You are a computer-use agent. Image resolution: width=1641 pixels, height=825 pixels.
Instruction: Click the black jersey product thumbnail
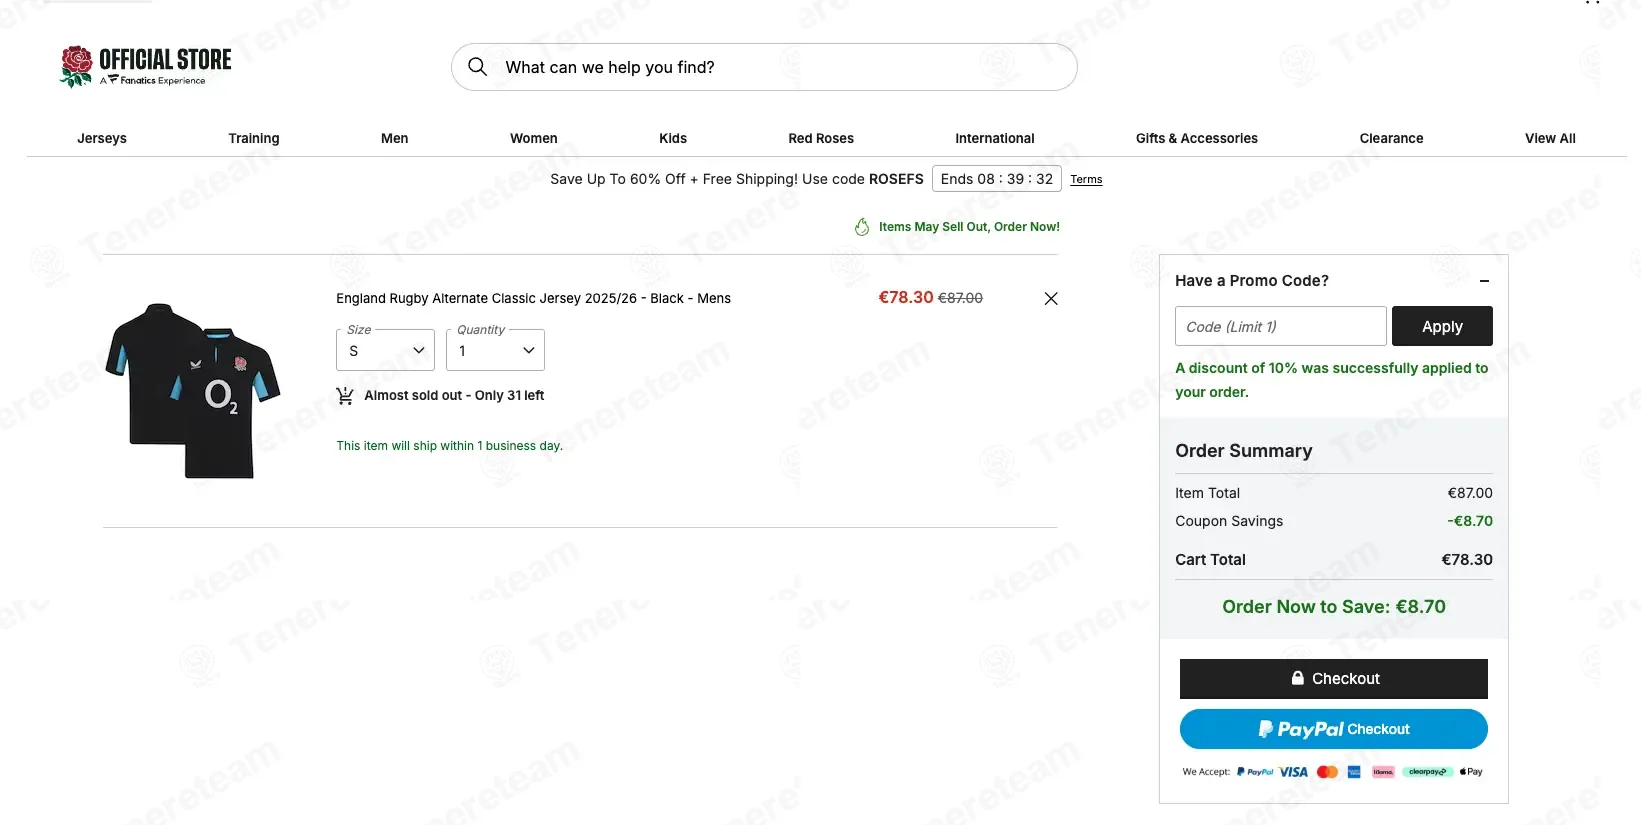click(193, 391)
